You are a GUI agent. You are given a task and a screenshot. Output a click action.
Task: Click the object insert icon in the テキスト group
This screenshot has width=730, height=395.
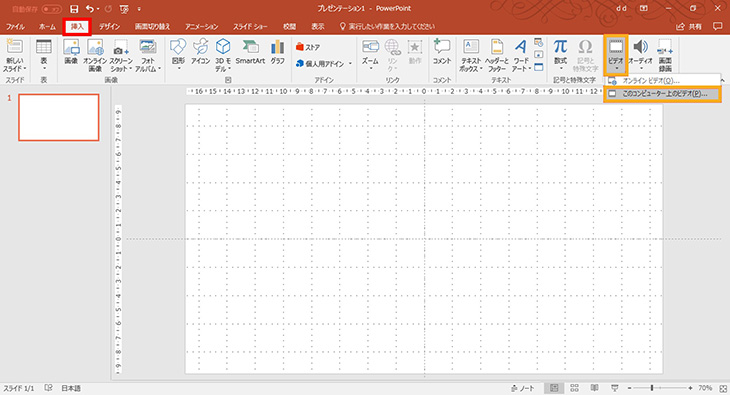539,68
